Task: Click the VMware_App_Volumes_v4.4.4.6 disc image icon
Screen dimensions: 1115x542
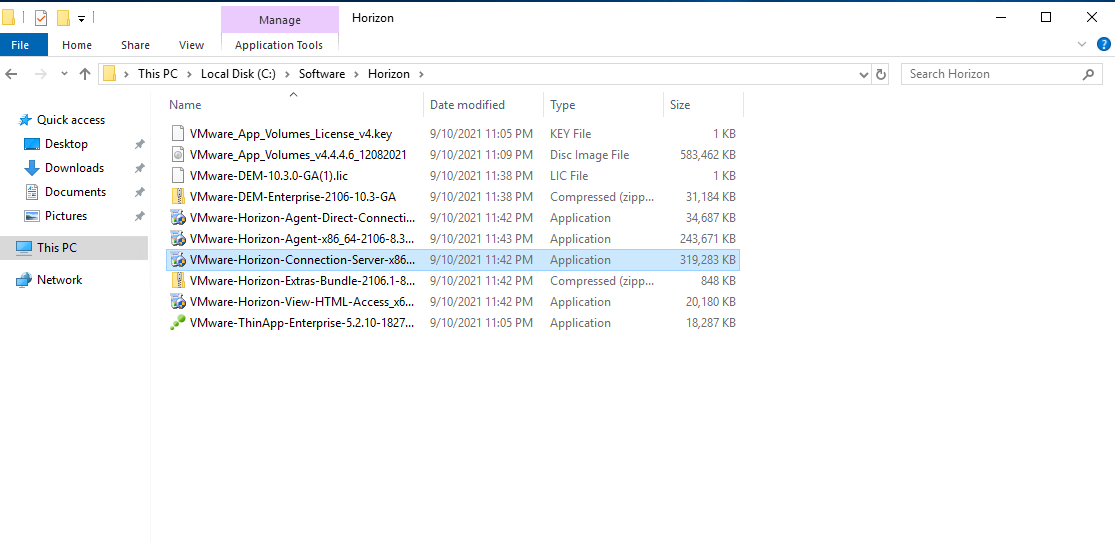Action: coord(178,154)
